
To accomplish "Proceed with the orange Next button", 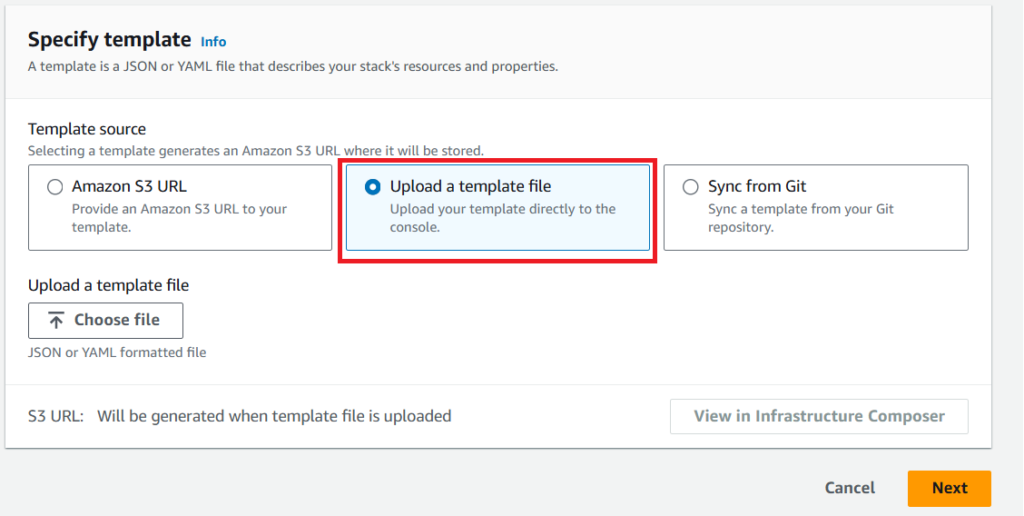I will (x=949, y=488).
